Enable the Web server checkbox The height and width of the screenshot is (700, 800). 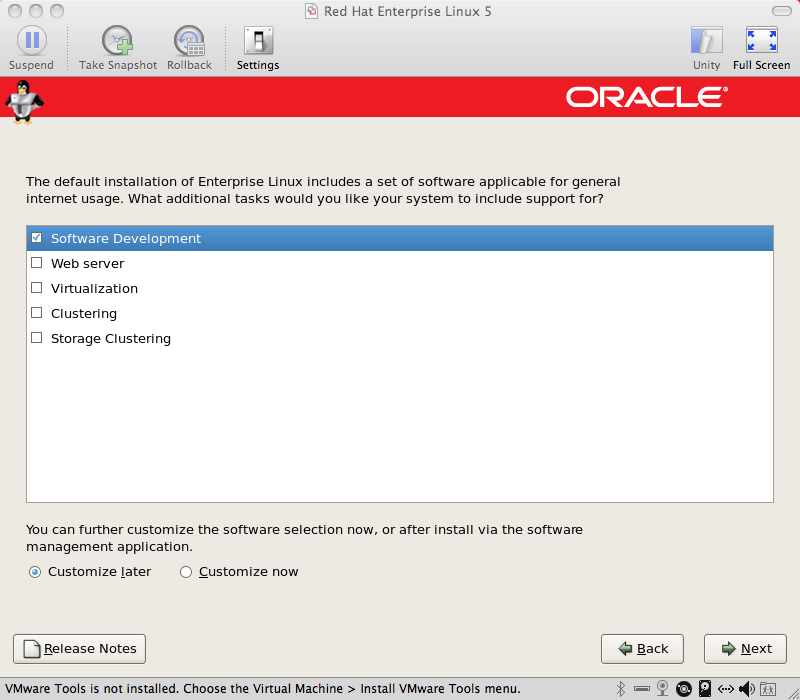pos(37,263)
